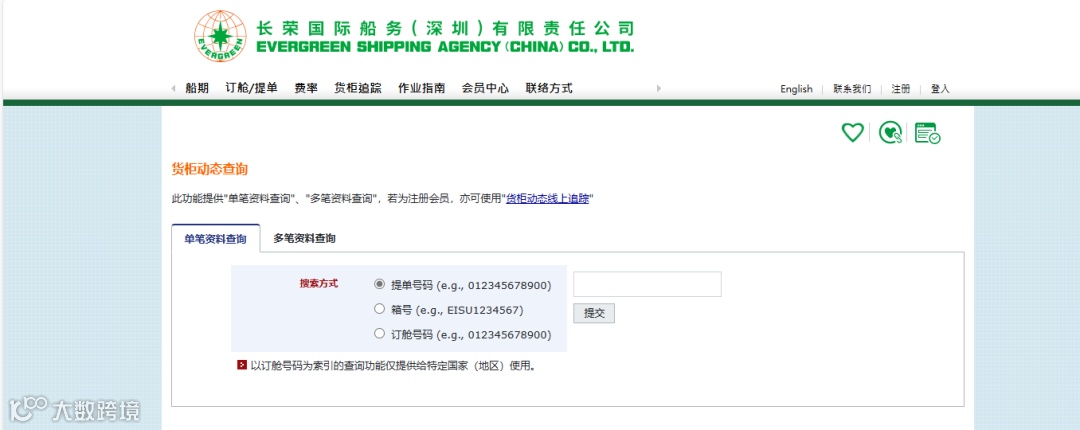Click the 注册 register link
The image size is (1080, 430).
[900, 89]
